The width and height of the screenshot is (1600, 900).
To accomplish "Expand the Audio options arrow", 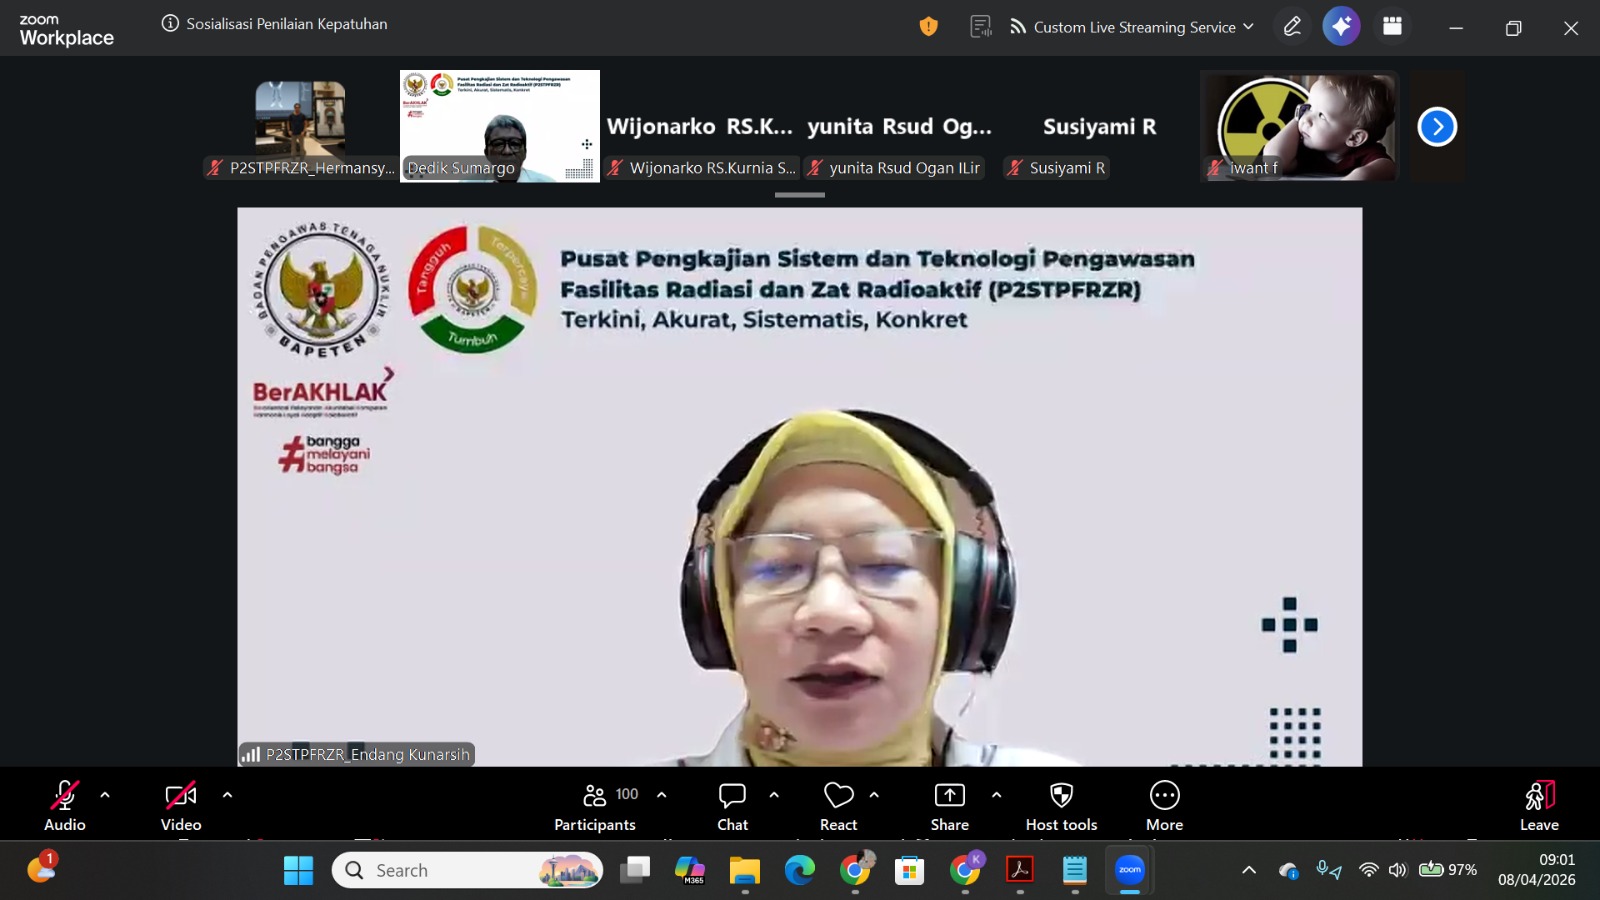I will pos(105,795).
